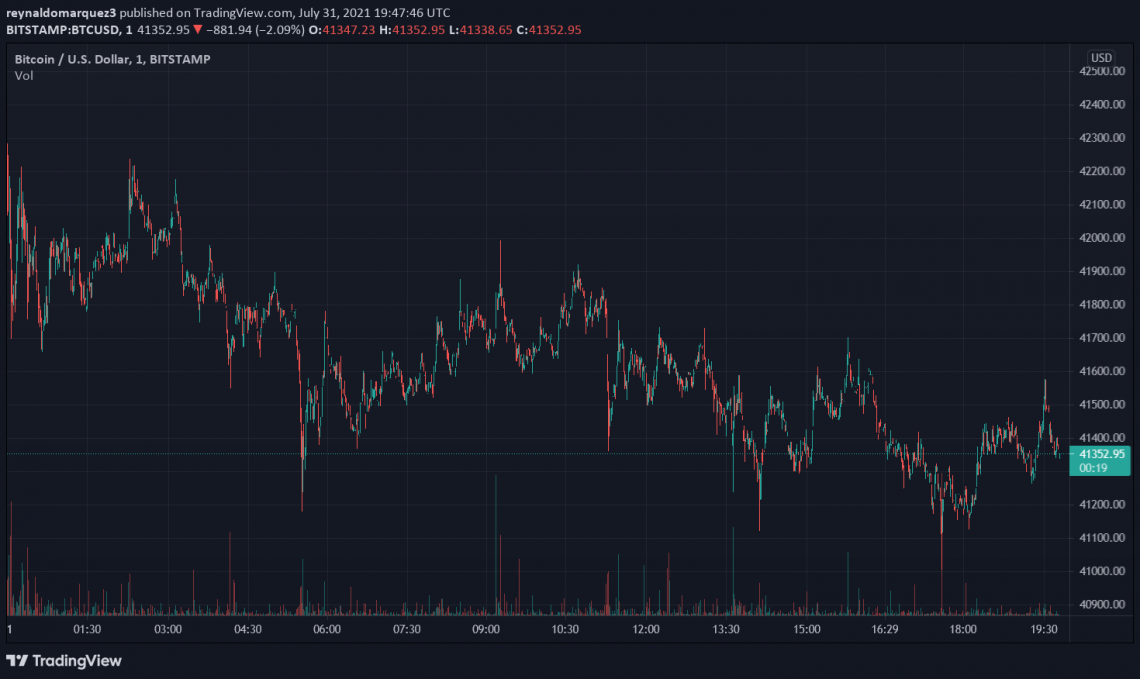Click the reynaldomarquez3 author name
Viewport: 1140px width, 679px height.
[61, 13]
